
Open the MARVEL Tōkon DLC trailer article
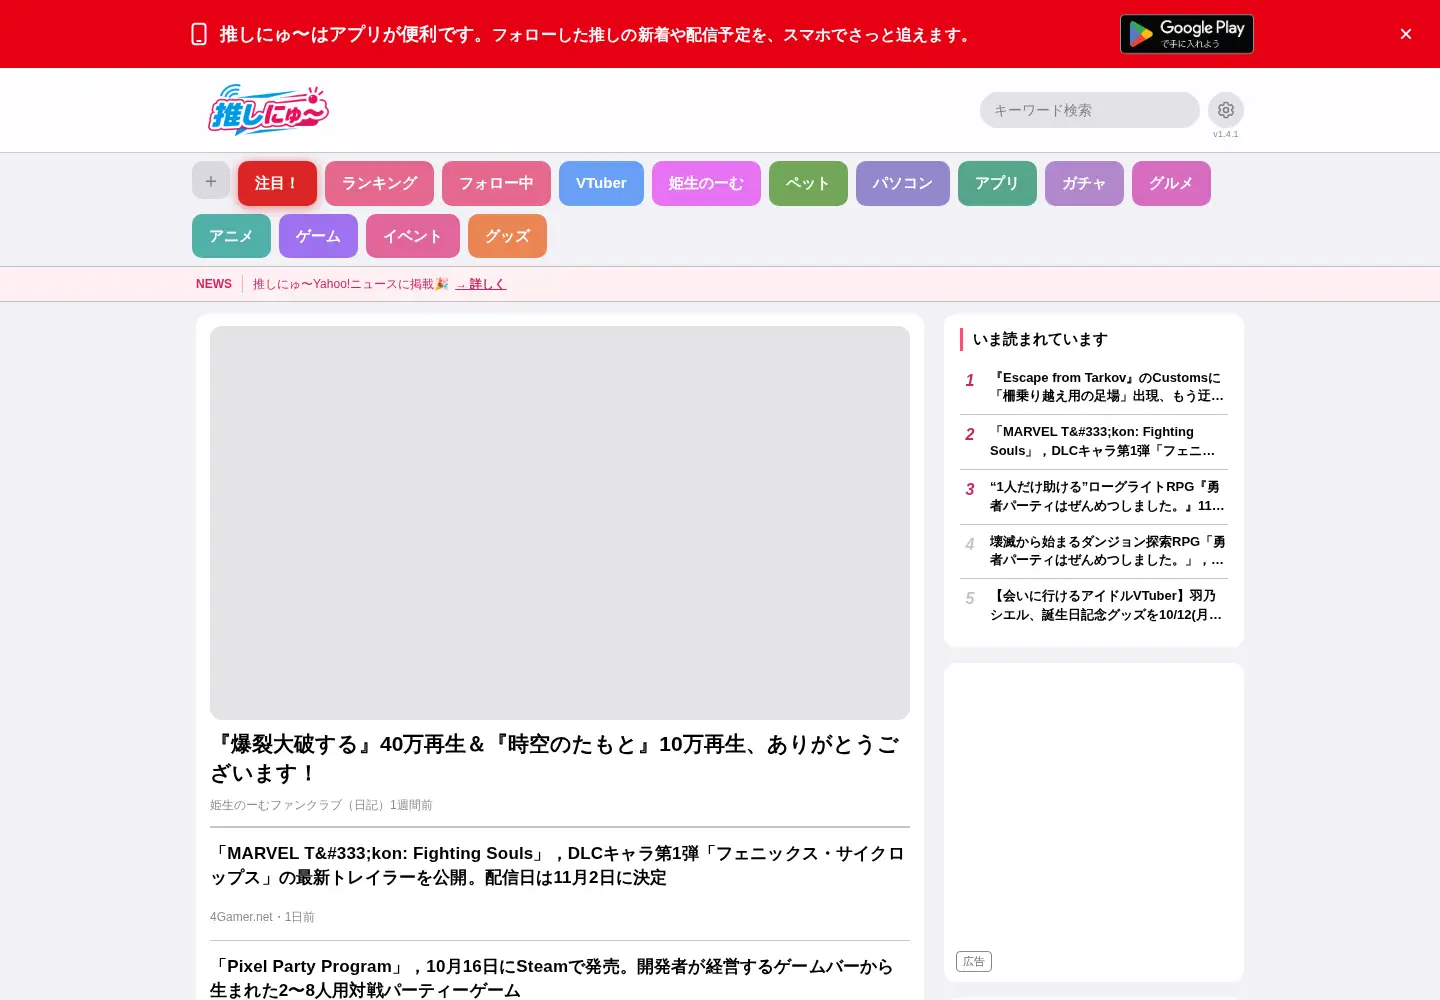558,866
